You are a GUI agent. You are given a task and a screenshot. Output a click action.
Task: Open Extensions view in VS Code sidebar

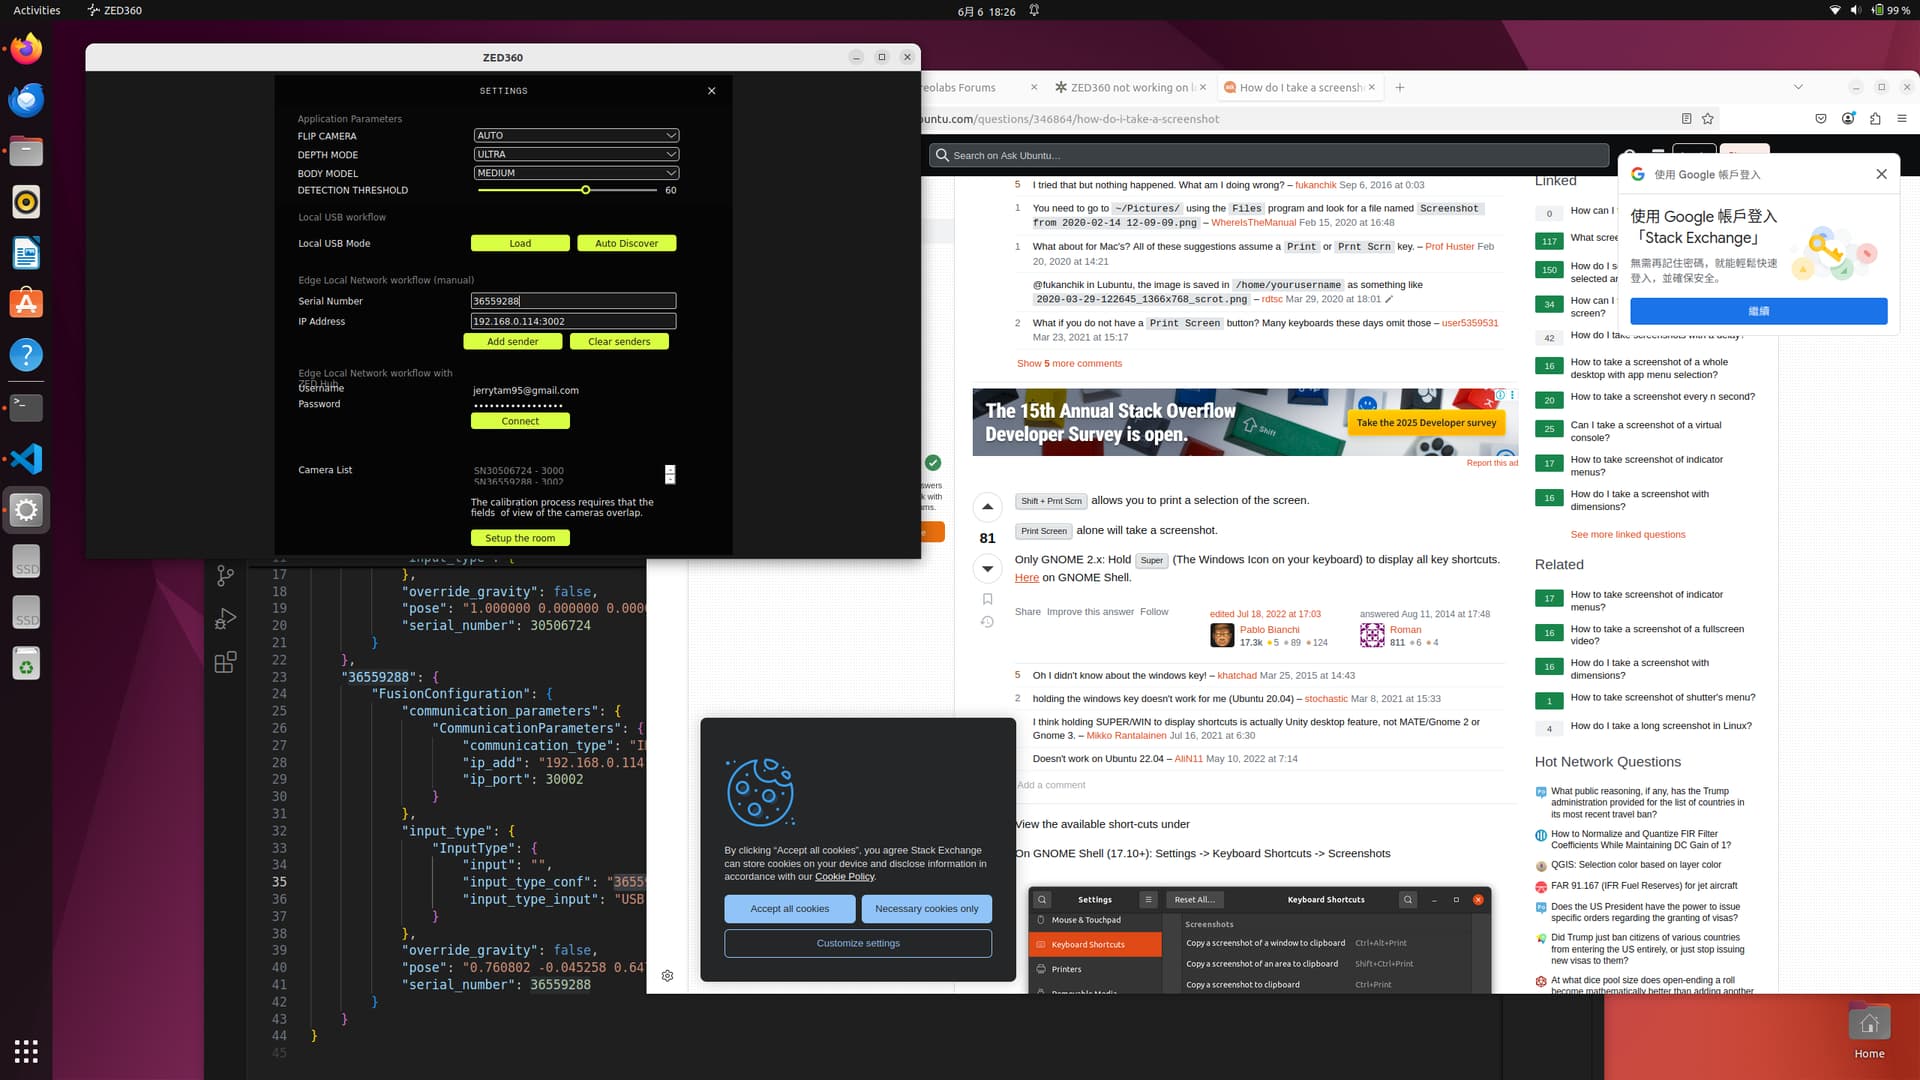226,662
